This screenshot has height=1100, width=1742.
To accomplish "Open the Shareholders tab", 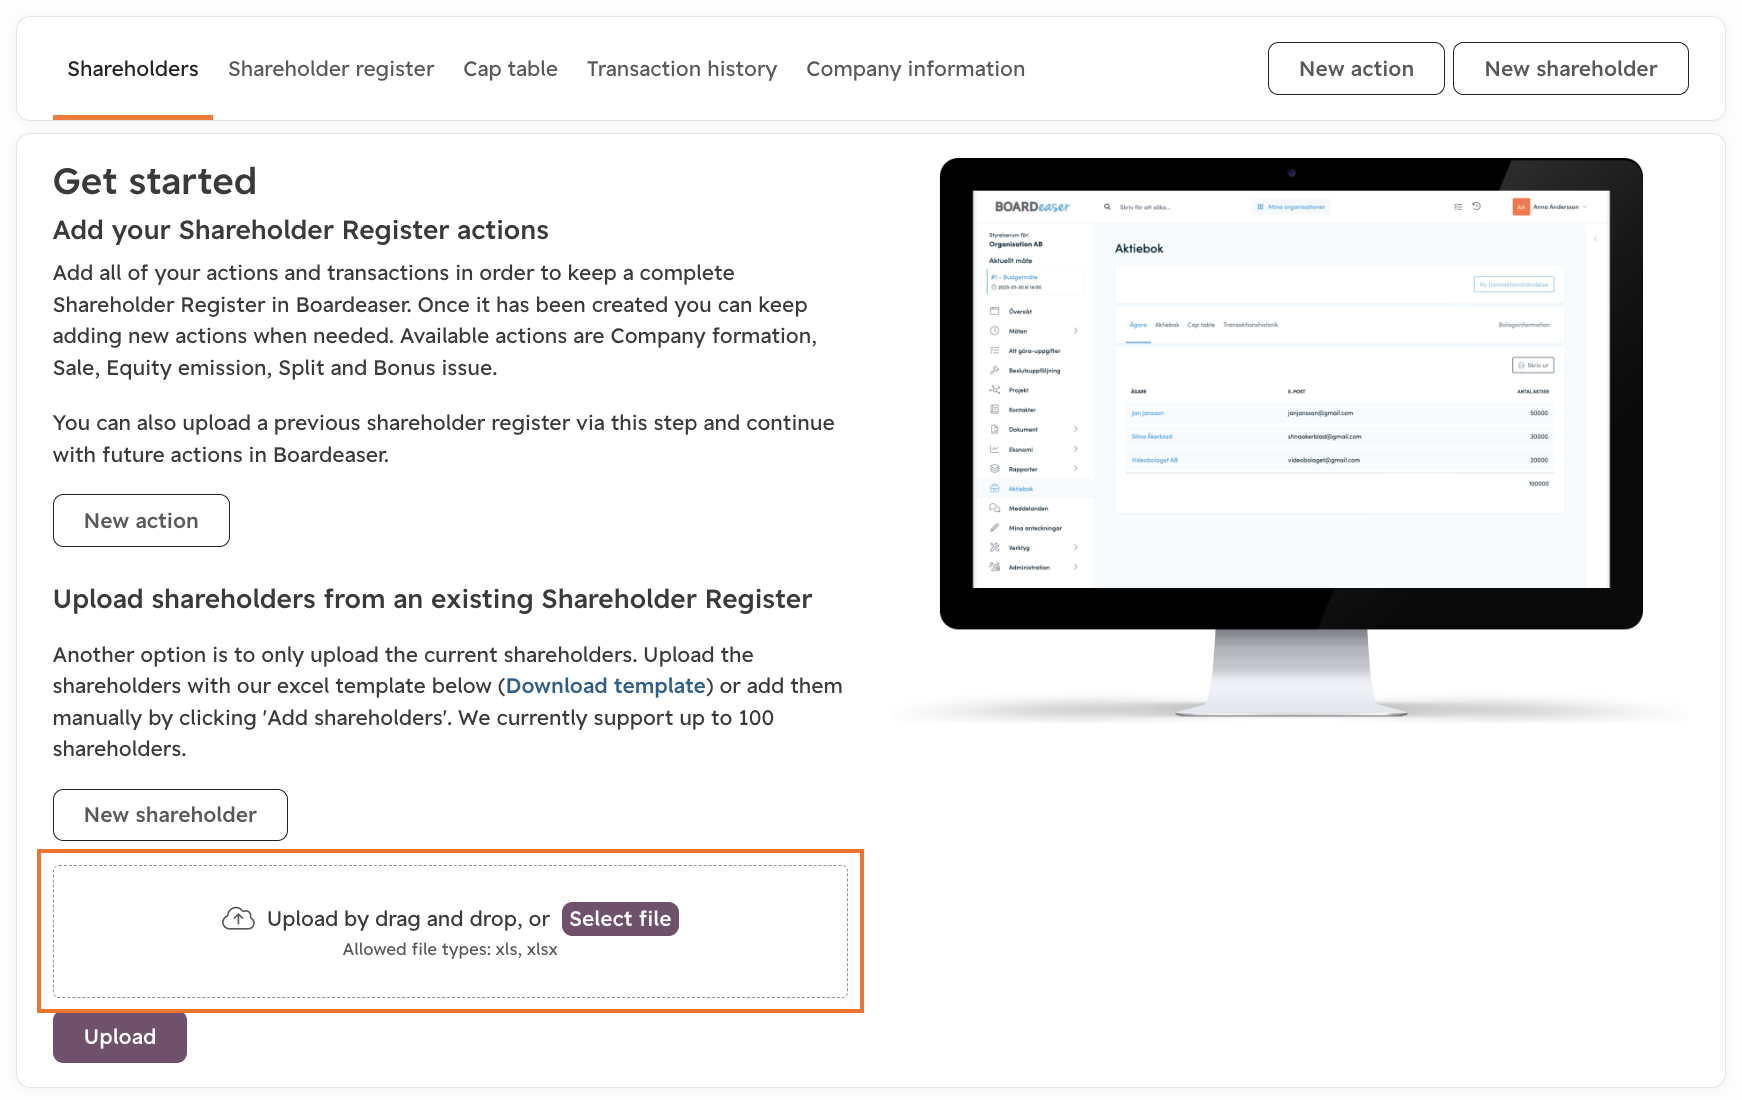I will click(x=133, y=69).
